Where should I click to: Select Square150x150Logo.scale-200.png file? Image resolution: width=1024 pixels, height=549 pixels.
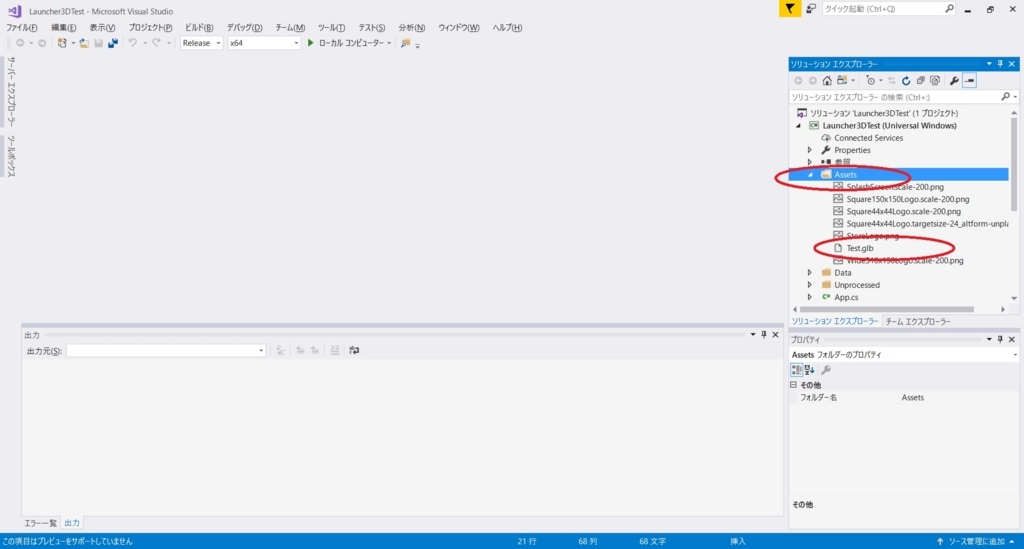908,199
